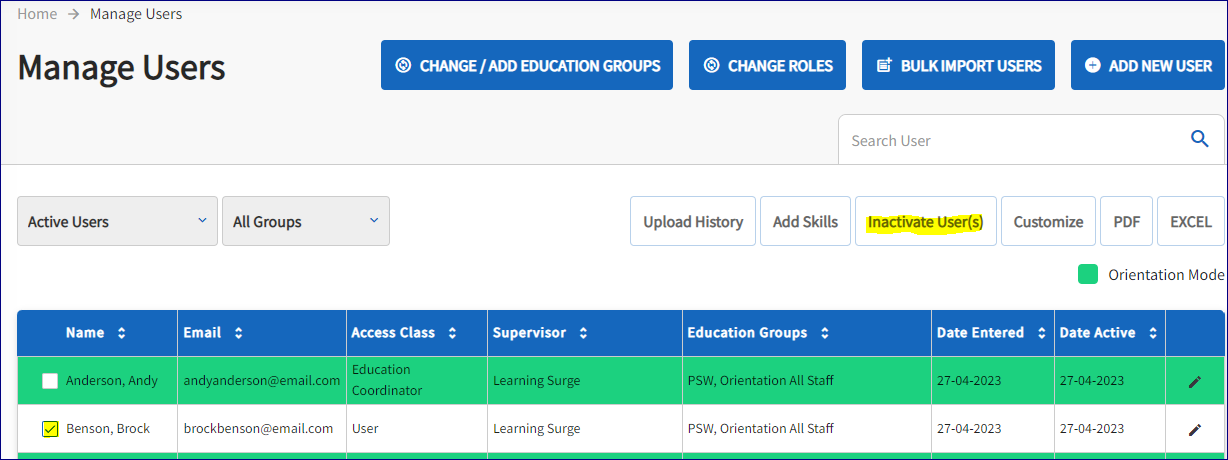Edit Anderson, Andy with pencil icon
1228x460 pixels.
pyautogui.click(x=1194, y=381)
